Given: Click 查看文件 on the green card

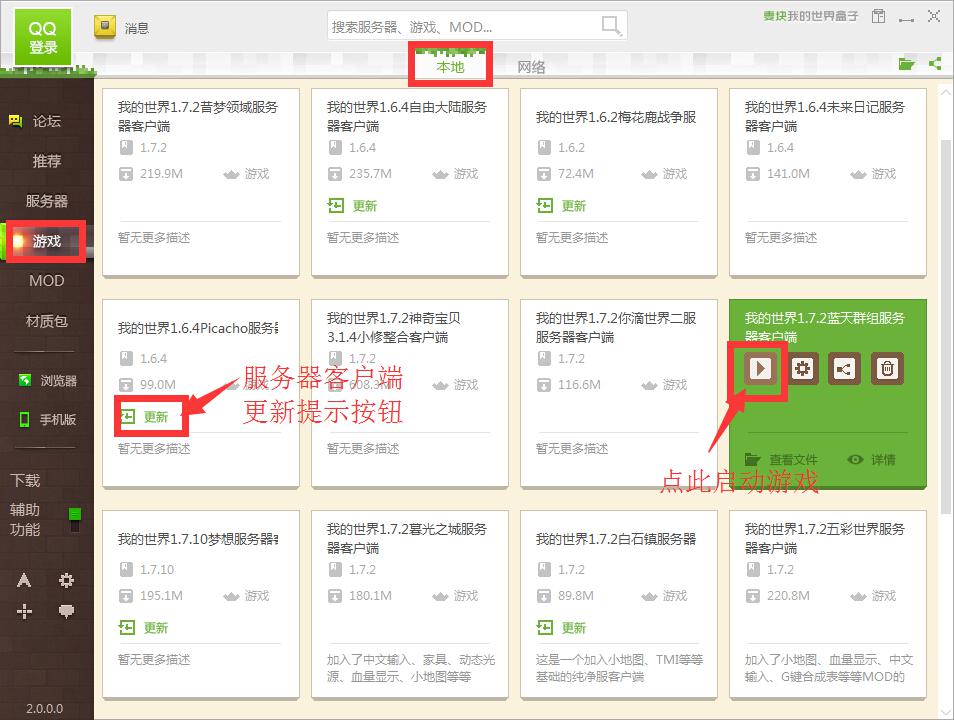Looking at the screenshot, I should [x=781, y=460].
